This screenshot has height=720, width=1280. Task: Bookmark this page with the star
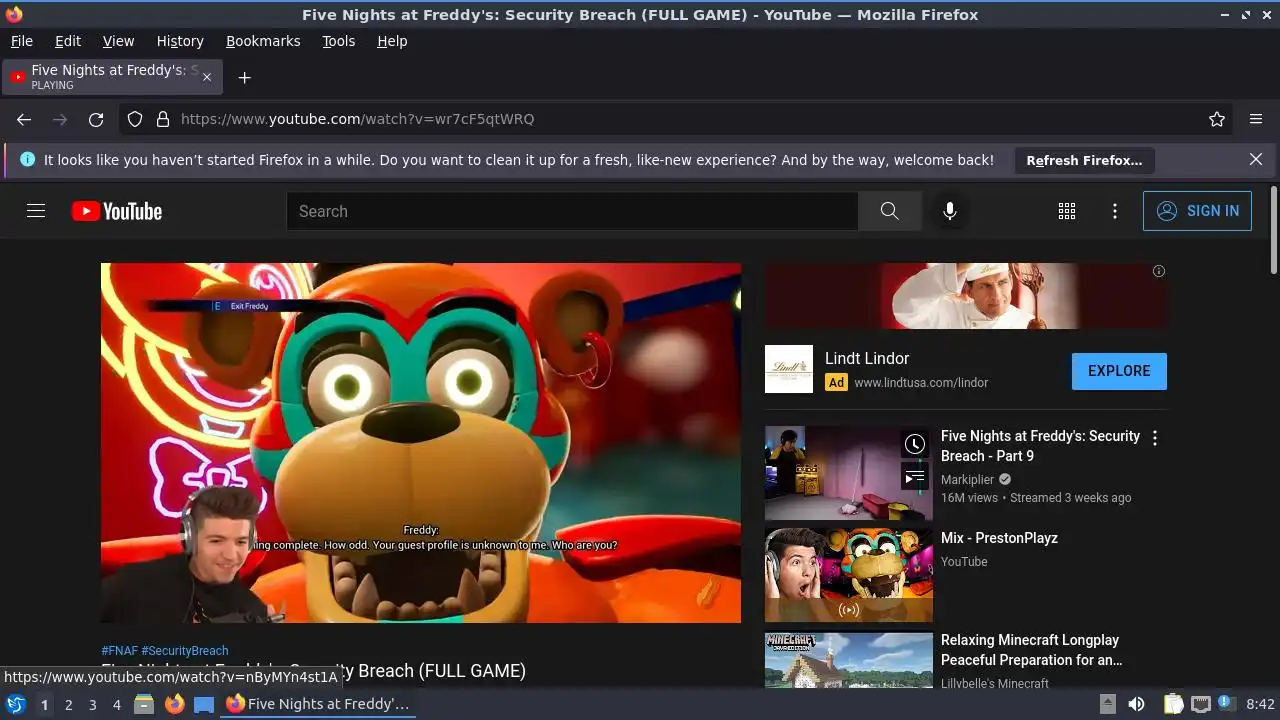pyautogui.click(x=1217, y=119)
